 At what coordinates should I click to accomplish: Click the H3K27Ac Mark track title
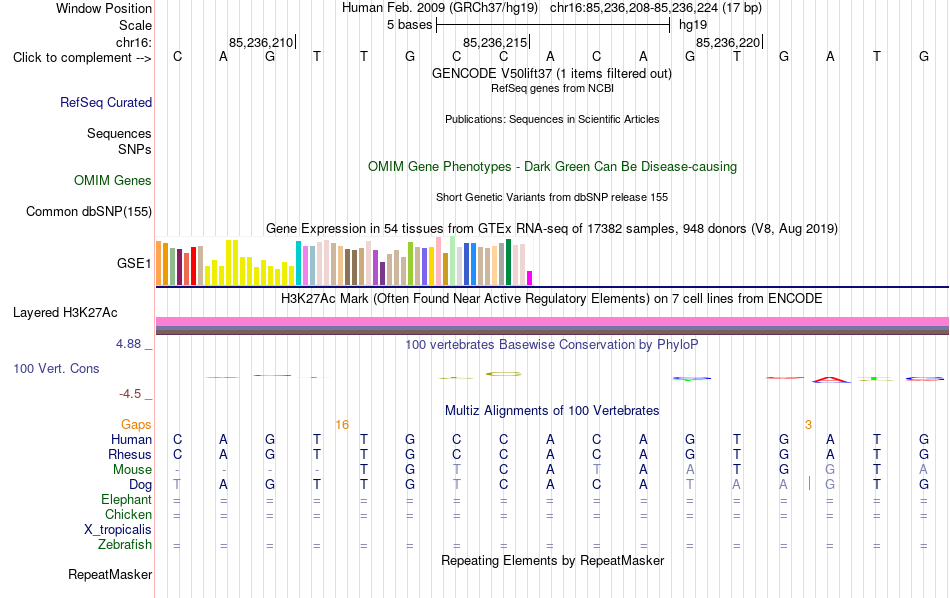[552, 299]
